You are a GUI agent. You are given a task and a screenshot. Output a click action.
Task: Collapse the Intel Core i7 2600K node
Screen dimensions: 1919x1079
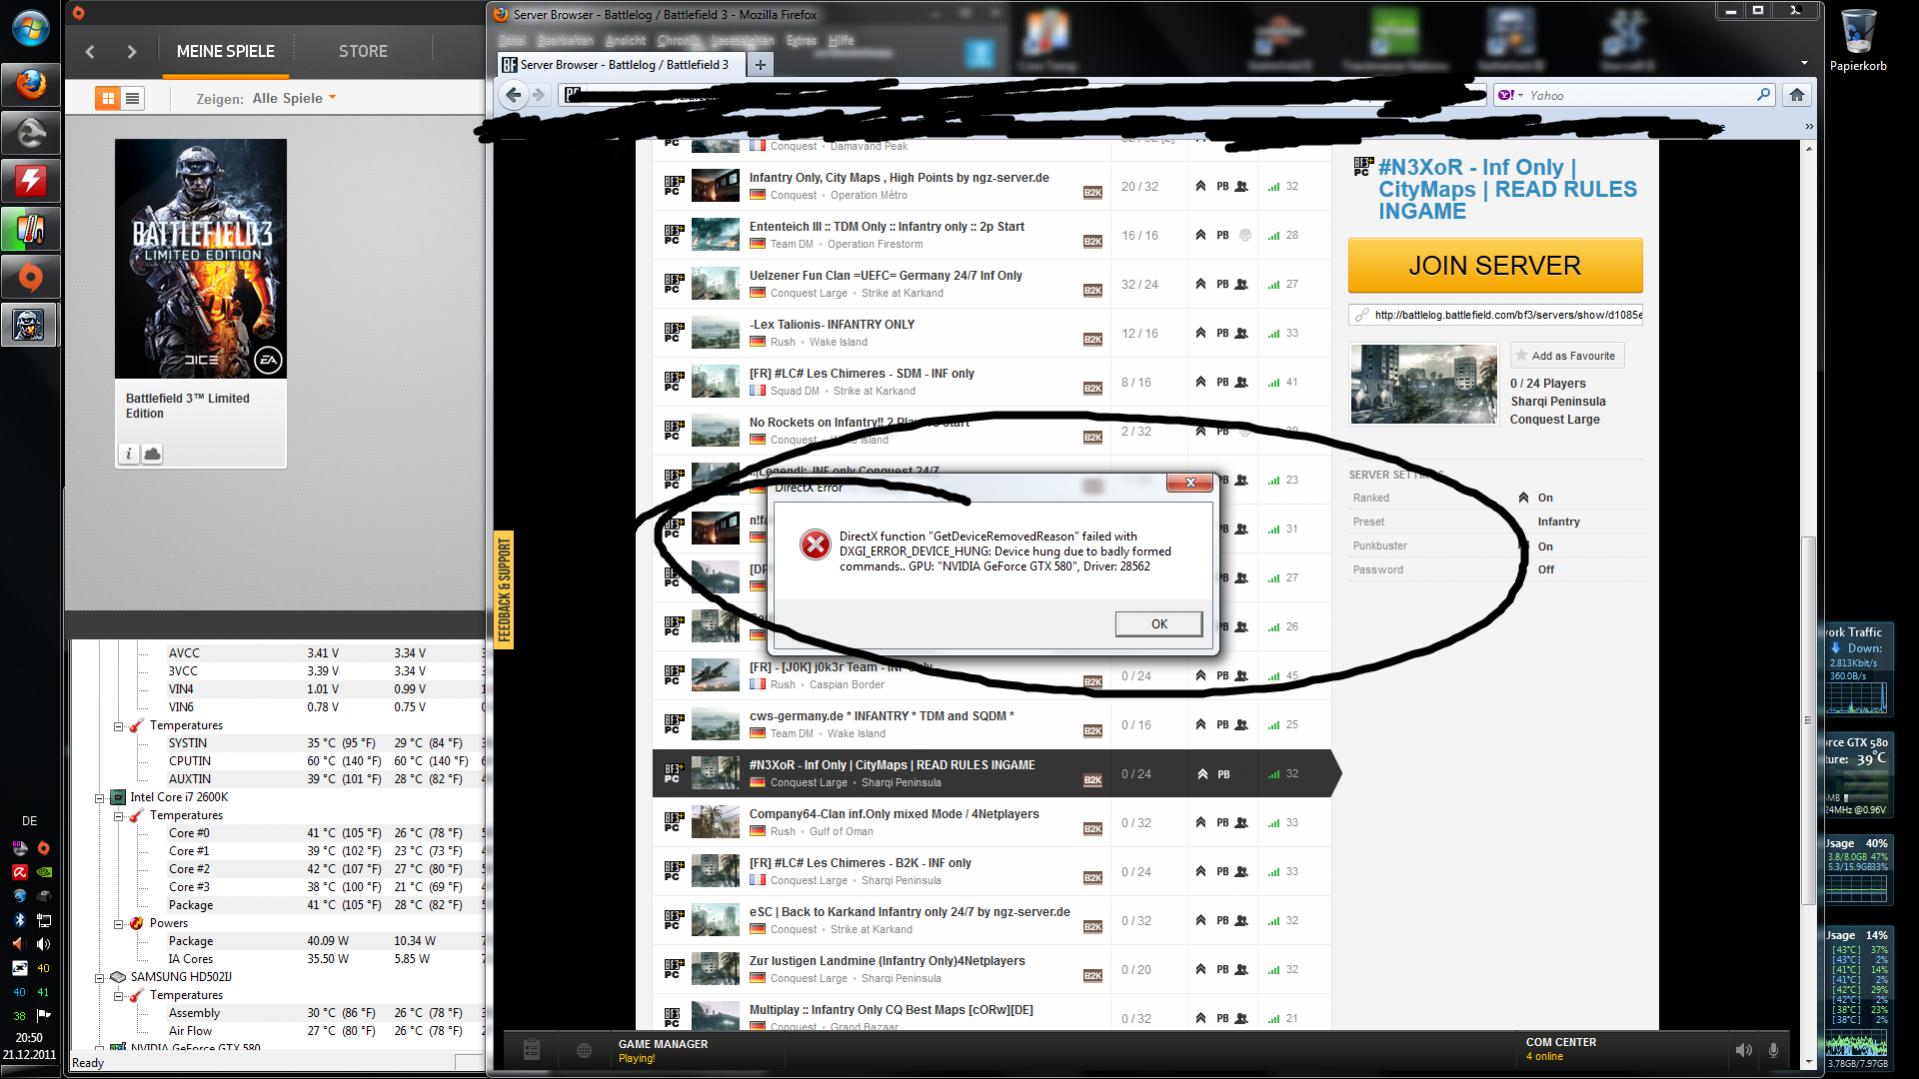pos(100,798)
